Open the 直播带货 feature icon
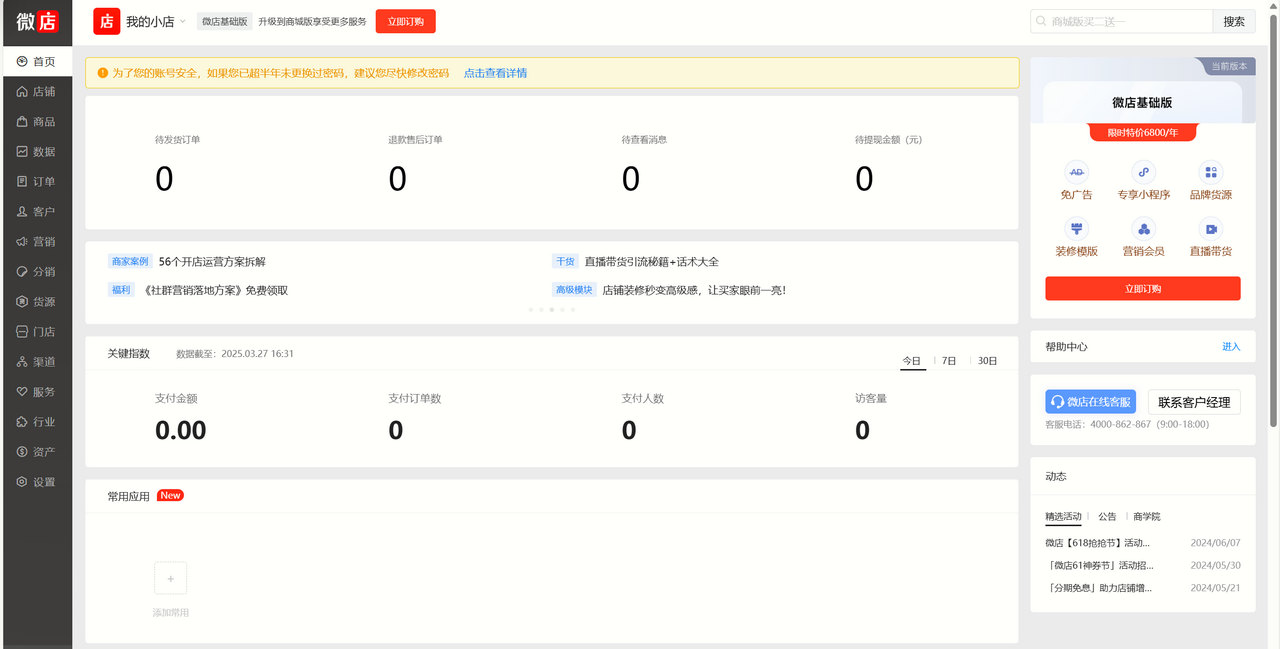This screenshot has width=1280, height=649. [1210, 237]
